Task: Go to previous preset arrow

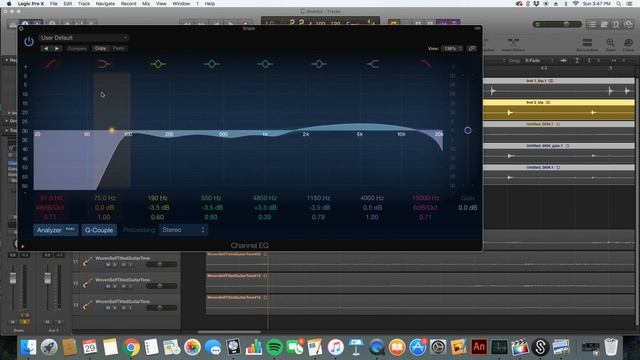Action: click(x=46, y=48)
